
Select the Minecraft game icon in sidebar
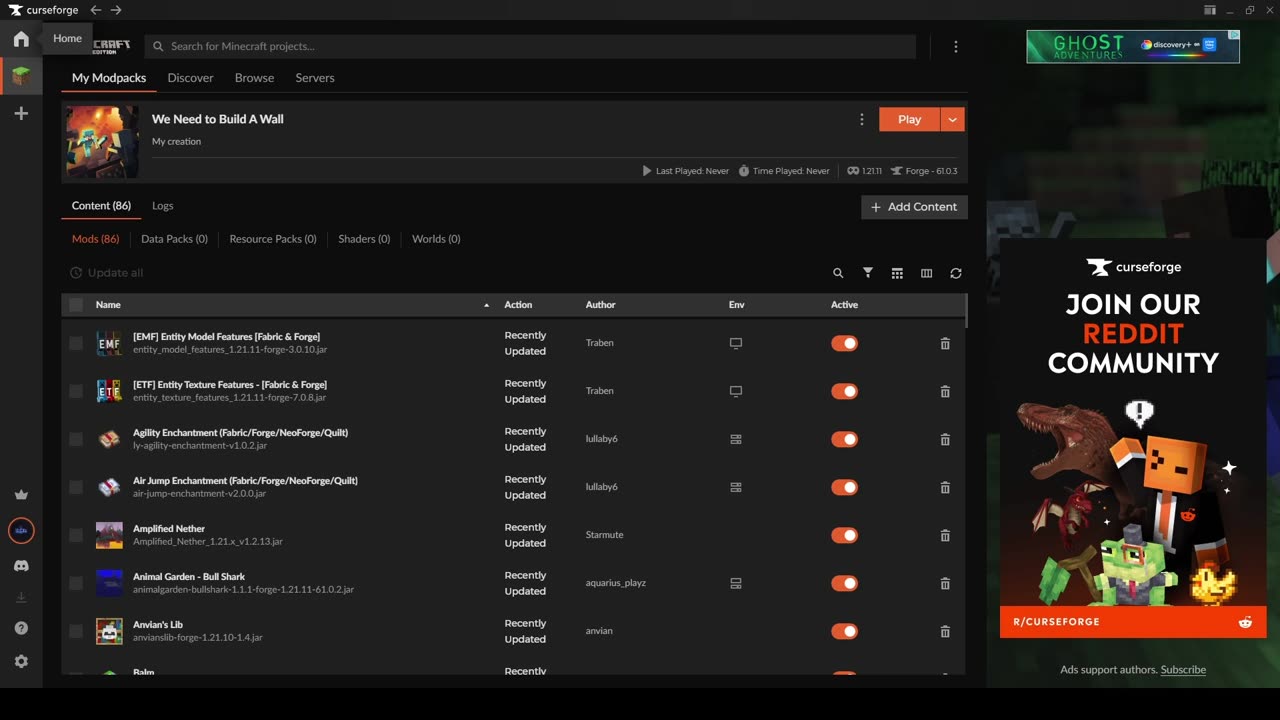tap(21, 76)
